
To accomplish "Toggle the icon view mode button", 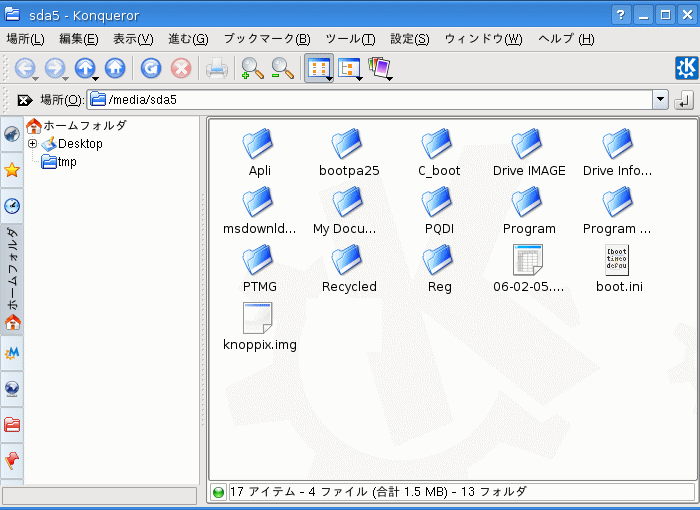I will [x=318, y=68].
